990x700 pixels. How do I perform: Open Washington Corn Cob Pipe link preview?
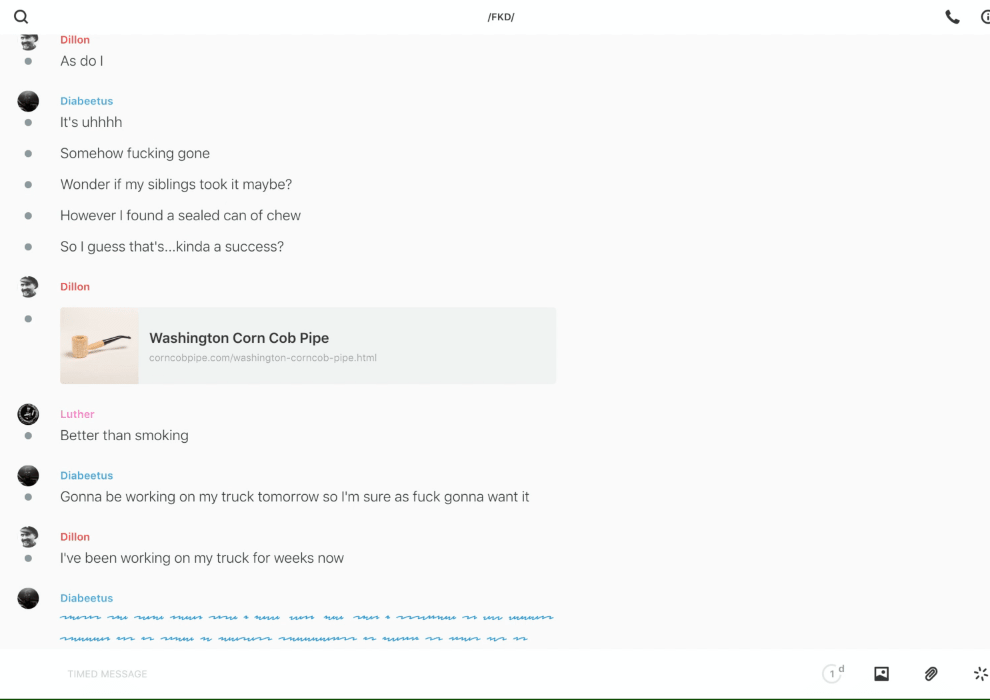[x=239, y=338]
